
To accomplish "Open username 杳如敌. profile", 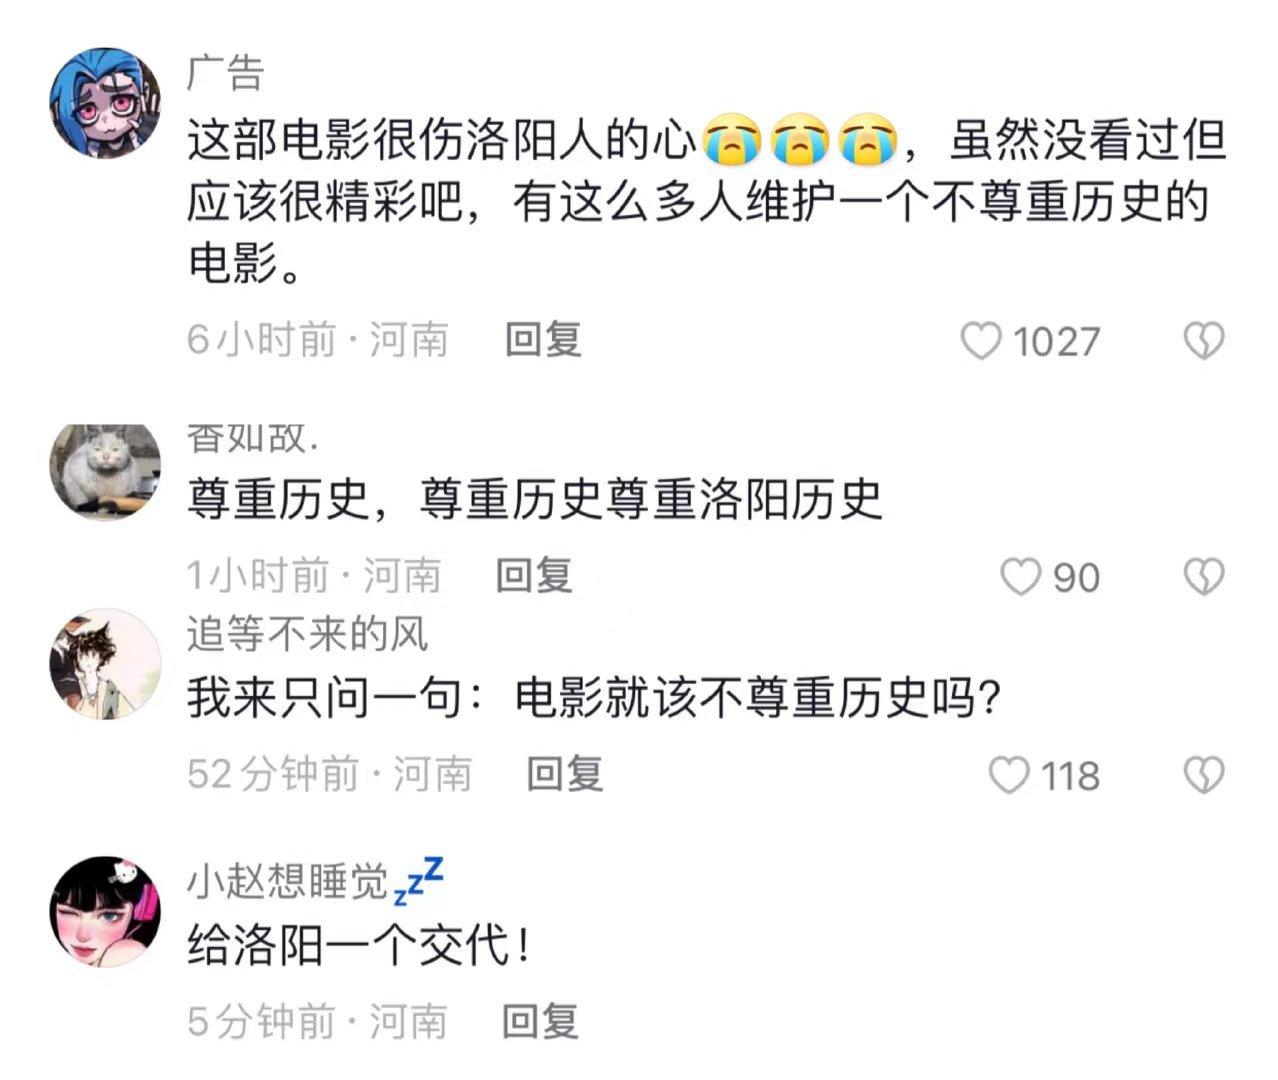I will tap(253, 438).
